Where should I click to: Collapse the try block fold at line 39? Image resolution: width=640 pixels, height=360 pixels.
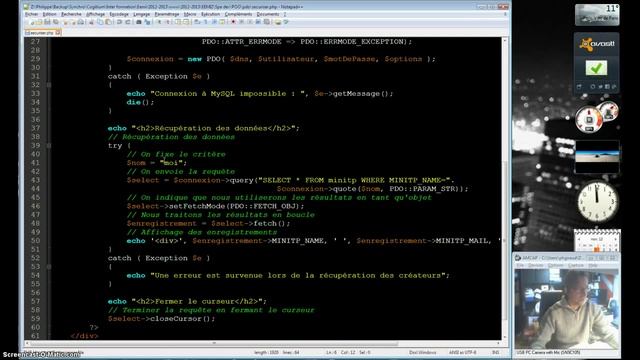point(49,145)
